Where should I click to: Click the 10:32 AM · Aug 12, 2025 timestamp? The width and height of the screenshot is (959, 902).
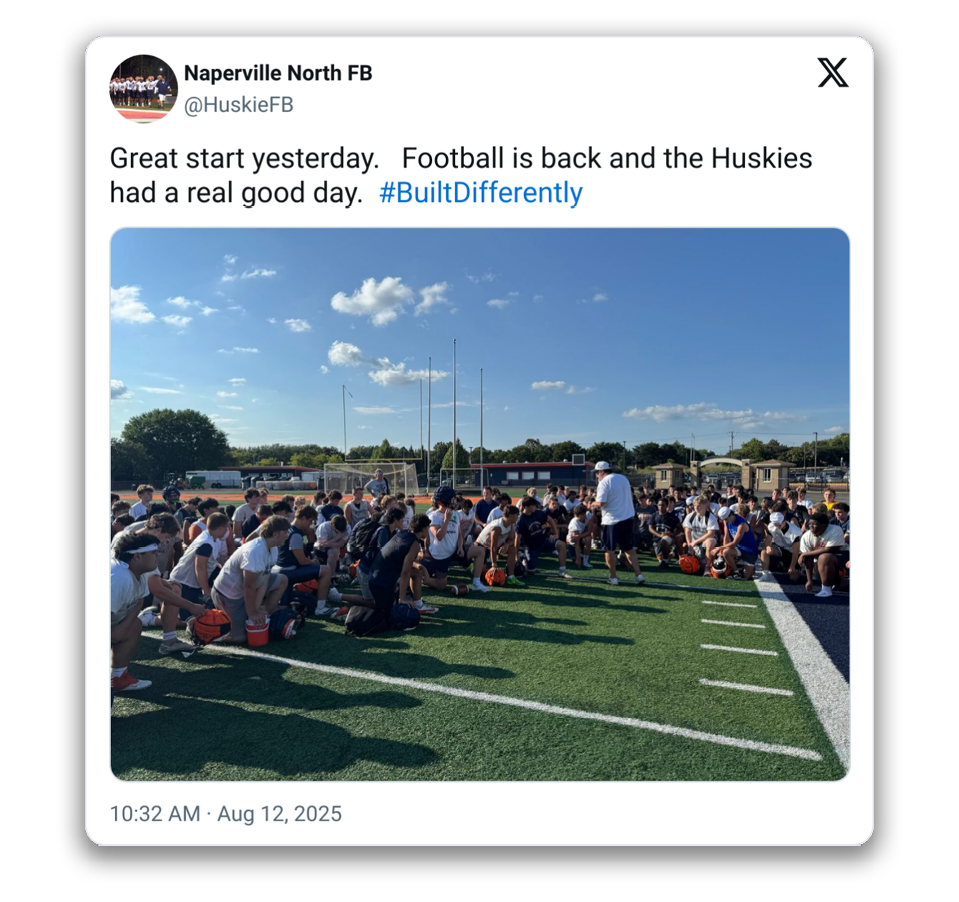[226, 813]
